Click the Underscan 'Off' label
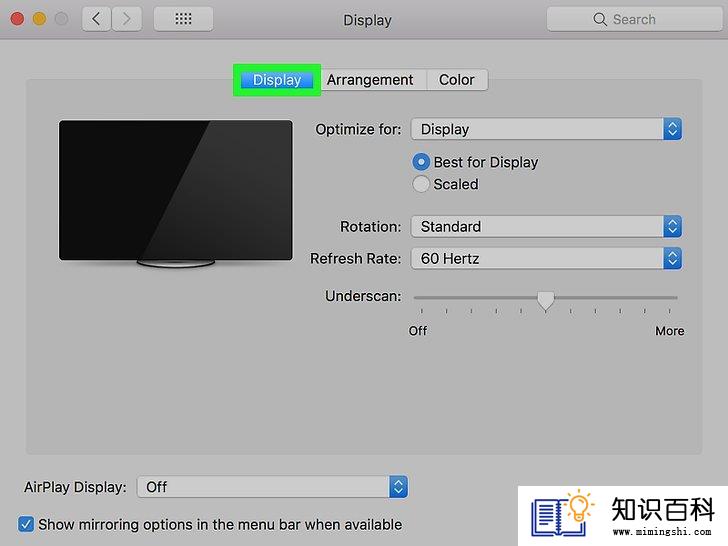The height and width of the screenshot is (546, 728). pyautogui.click(x=418, y=331)
